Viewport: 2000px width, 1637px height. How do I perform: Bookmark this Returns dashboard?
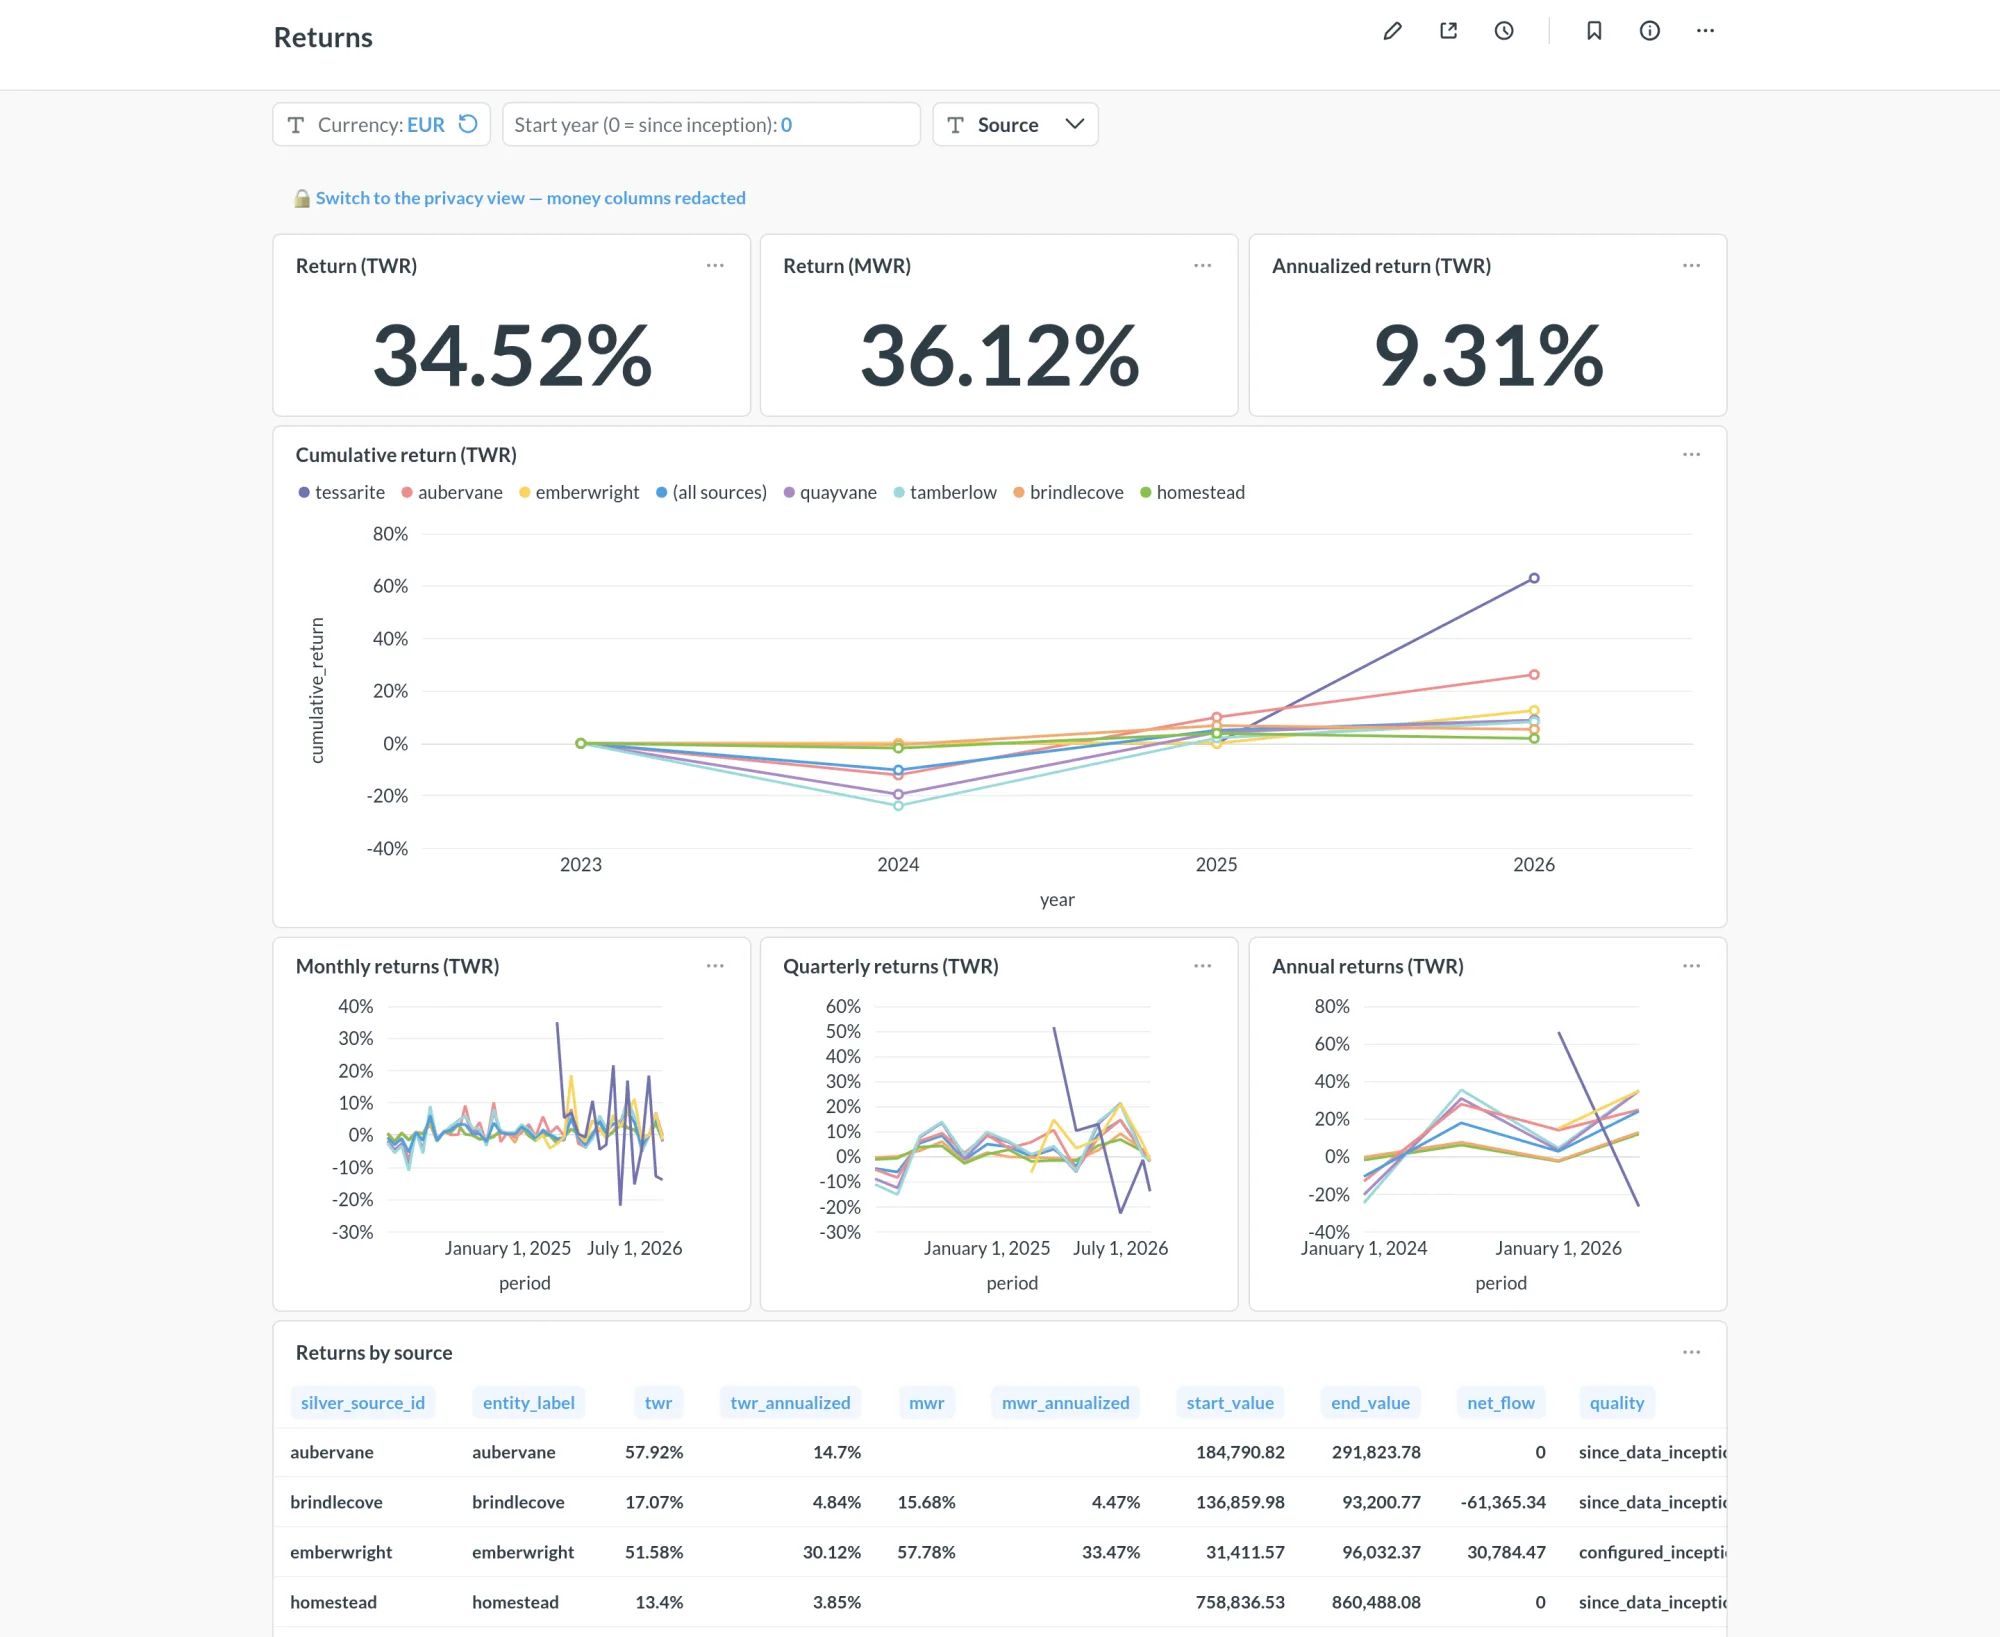(x=1594, y=31)
